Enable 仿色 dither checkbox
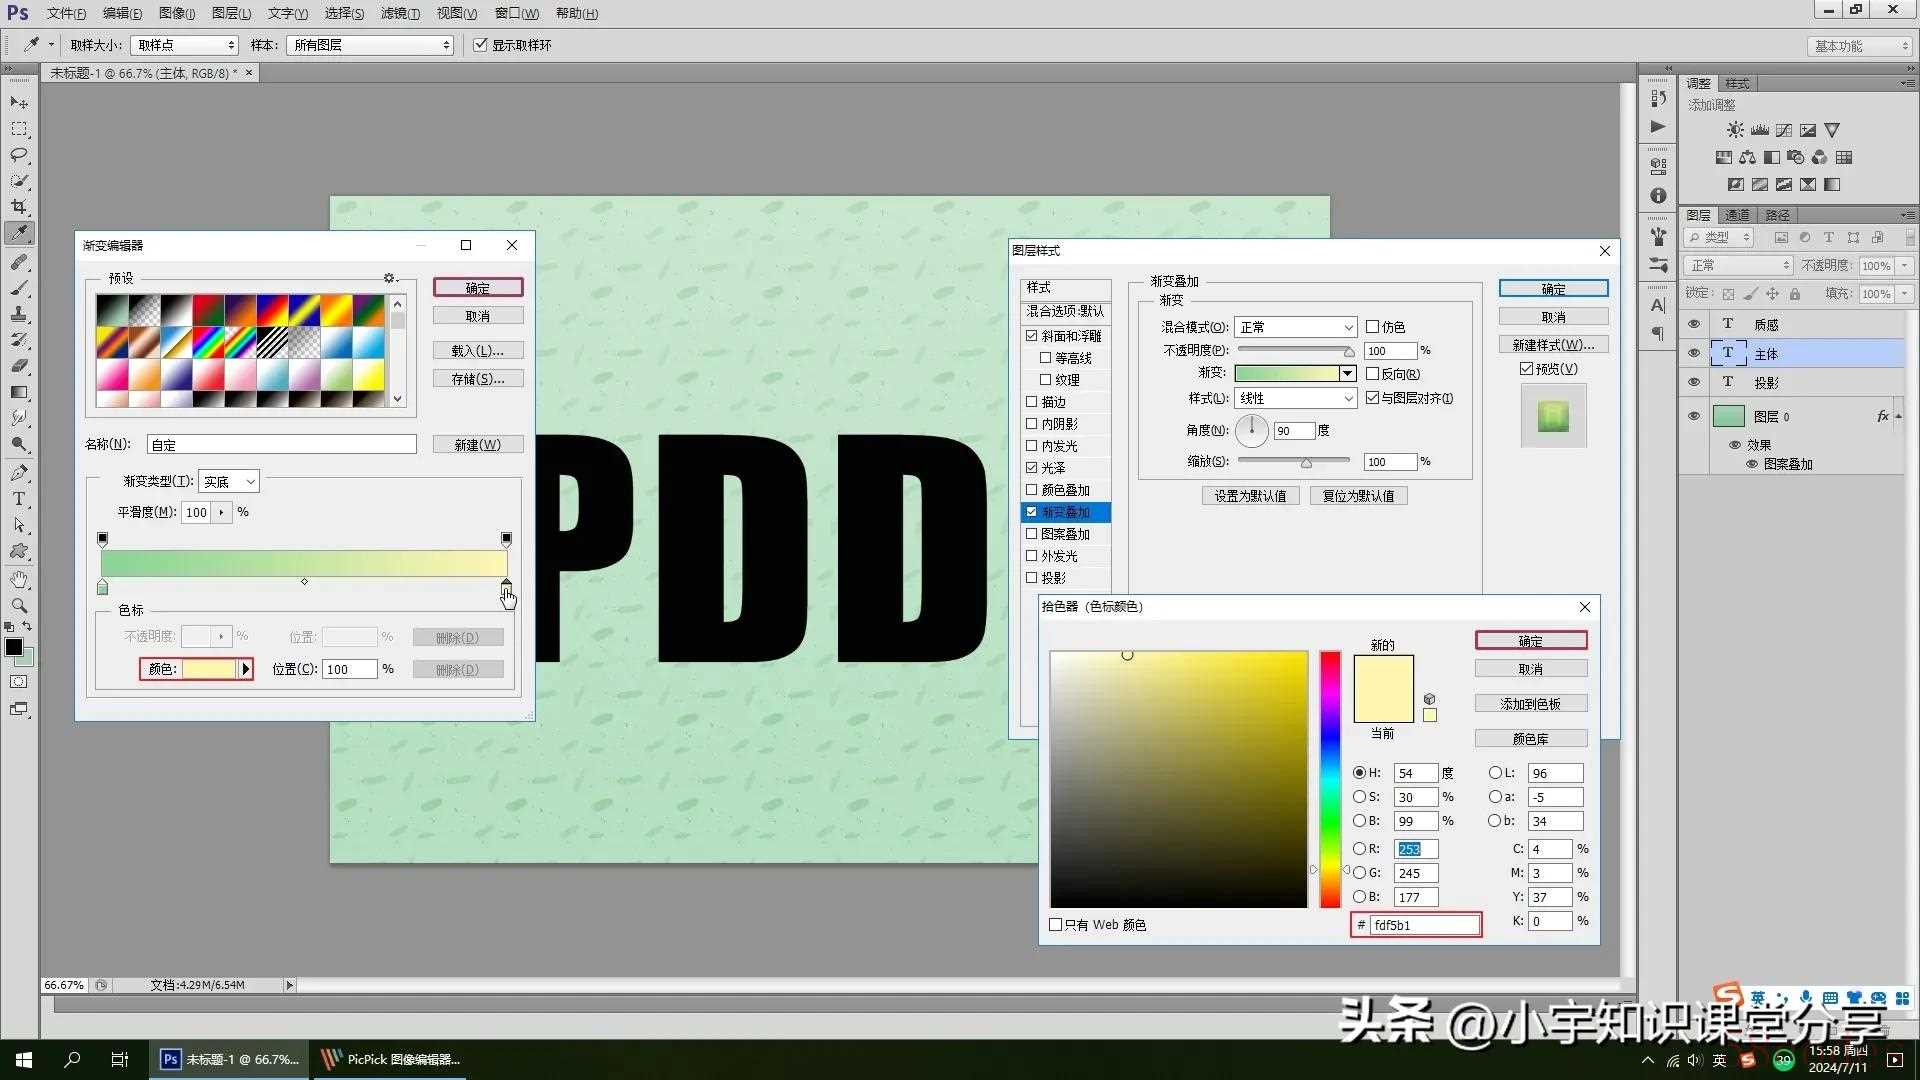This screenshot has height=1080, width=1920. pos(1372,327)
